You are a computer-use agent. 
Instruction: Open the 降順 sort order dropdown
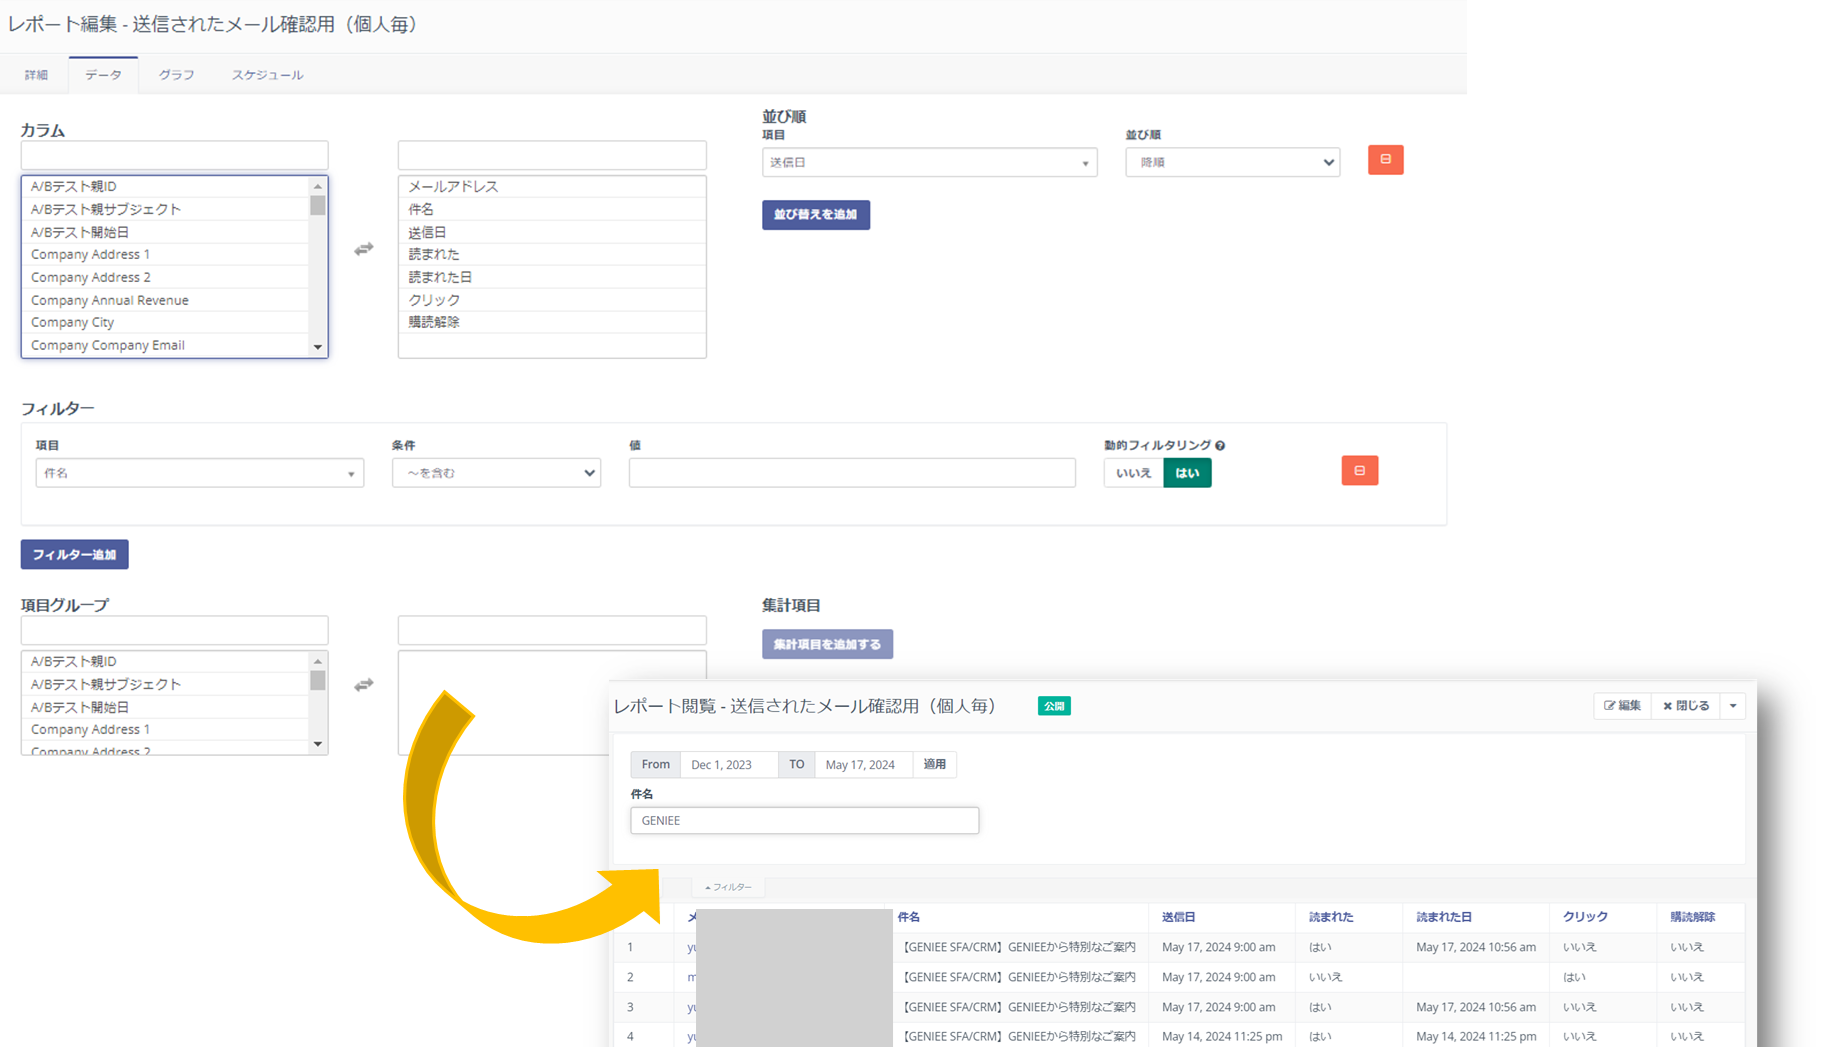[1232, 163]
